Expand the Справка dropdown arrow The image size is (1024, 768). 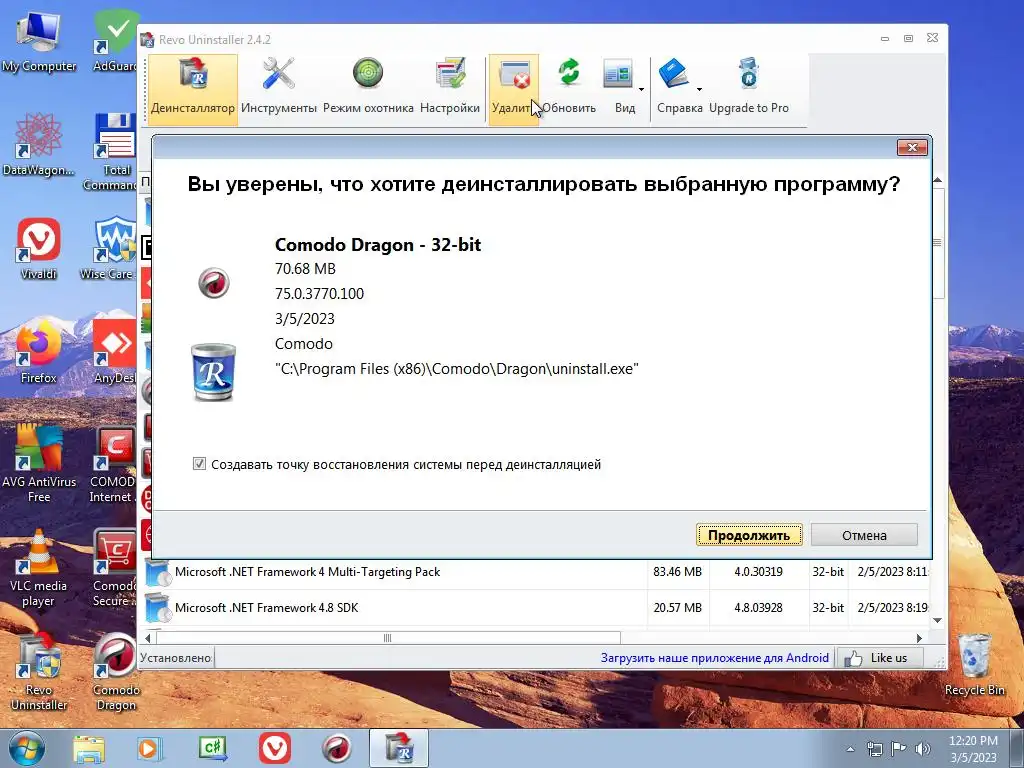point(699,89)
